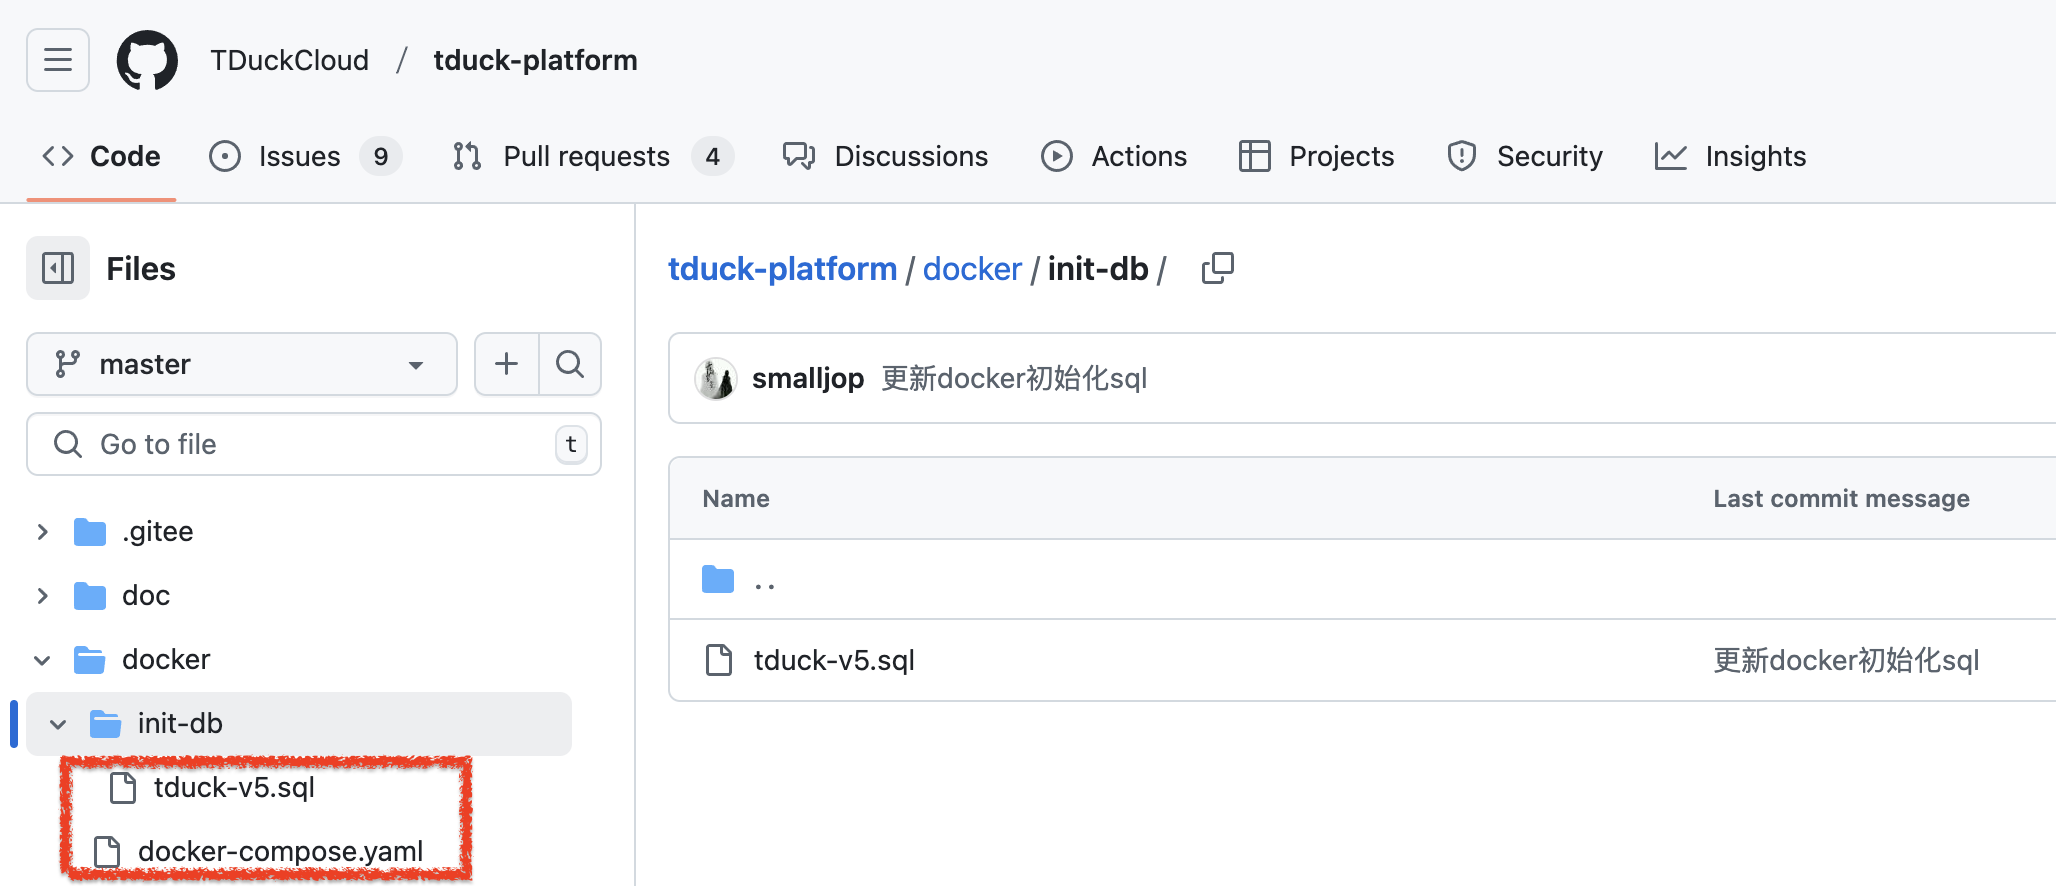Click docker breadcrumb link
This screenshot has width=2056, height=886.
click(972, 269)
